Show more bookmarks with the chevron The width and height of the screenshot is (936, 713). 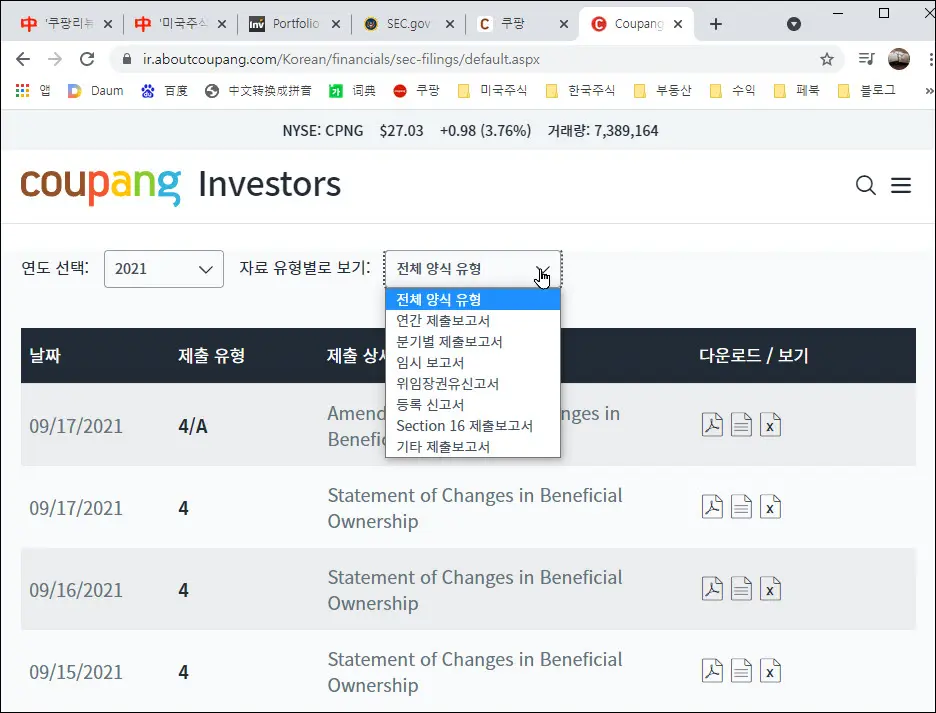(929, 91)
